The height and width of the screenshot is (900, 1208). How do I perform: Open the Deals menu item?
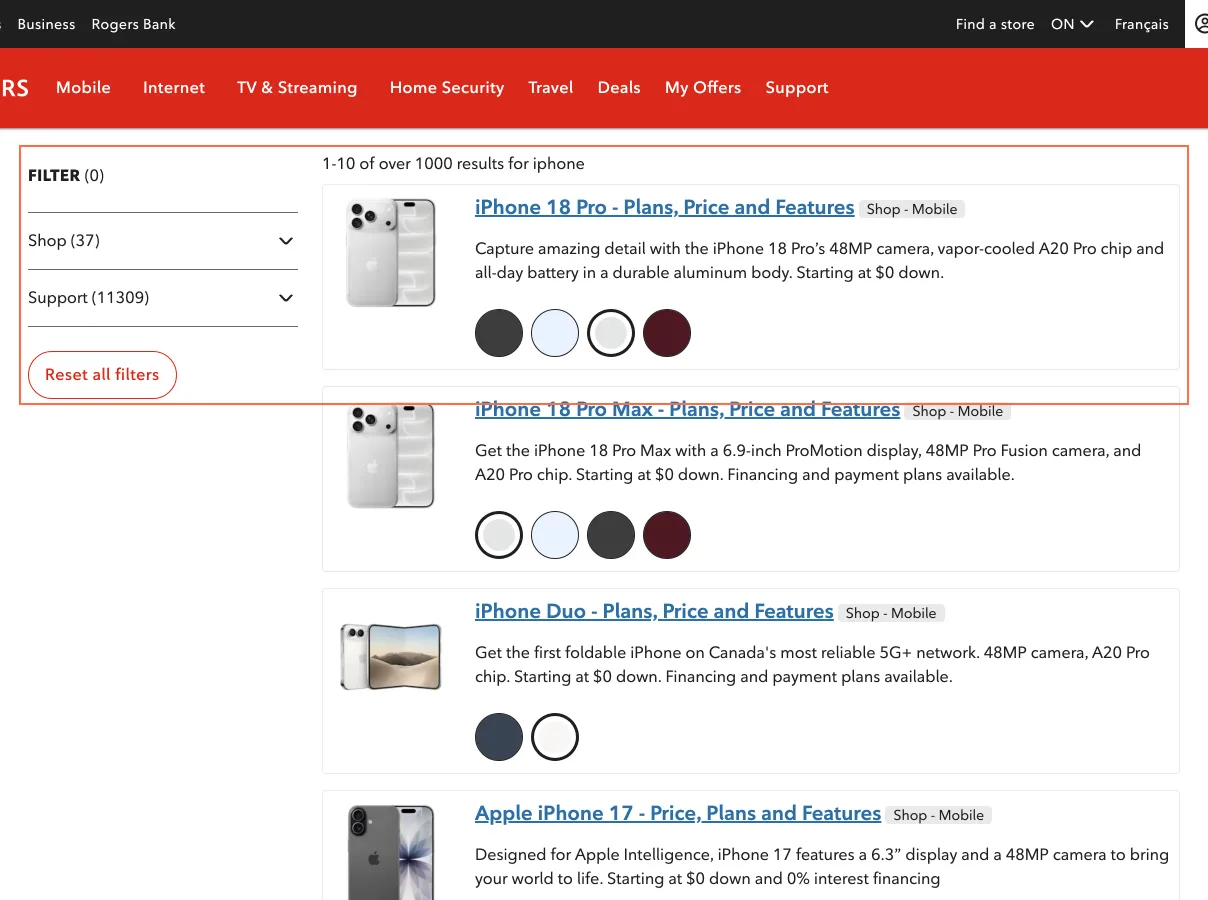[619, 88]
